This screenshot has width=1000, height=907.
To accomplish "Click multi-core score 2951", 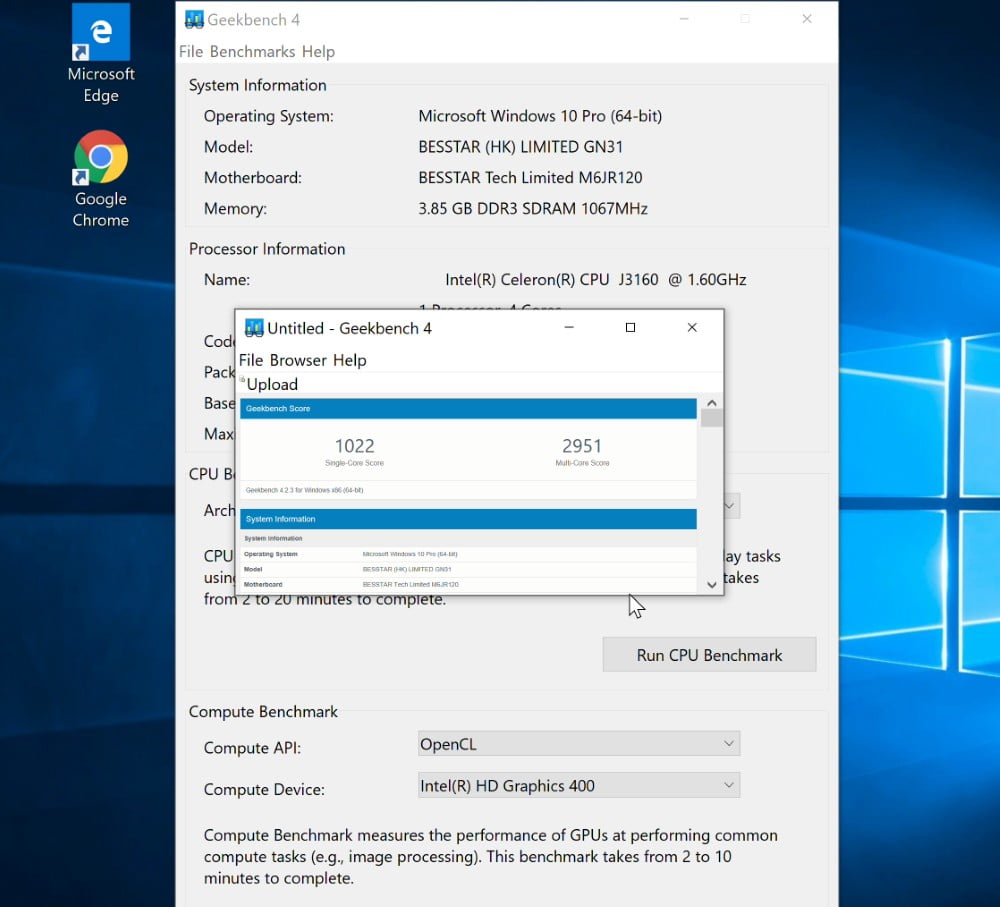I will pos(582,446).
